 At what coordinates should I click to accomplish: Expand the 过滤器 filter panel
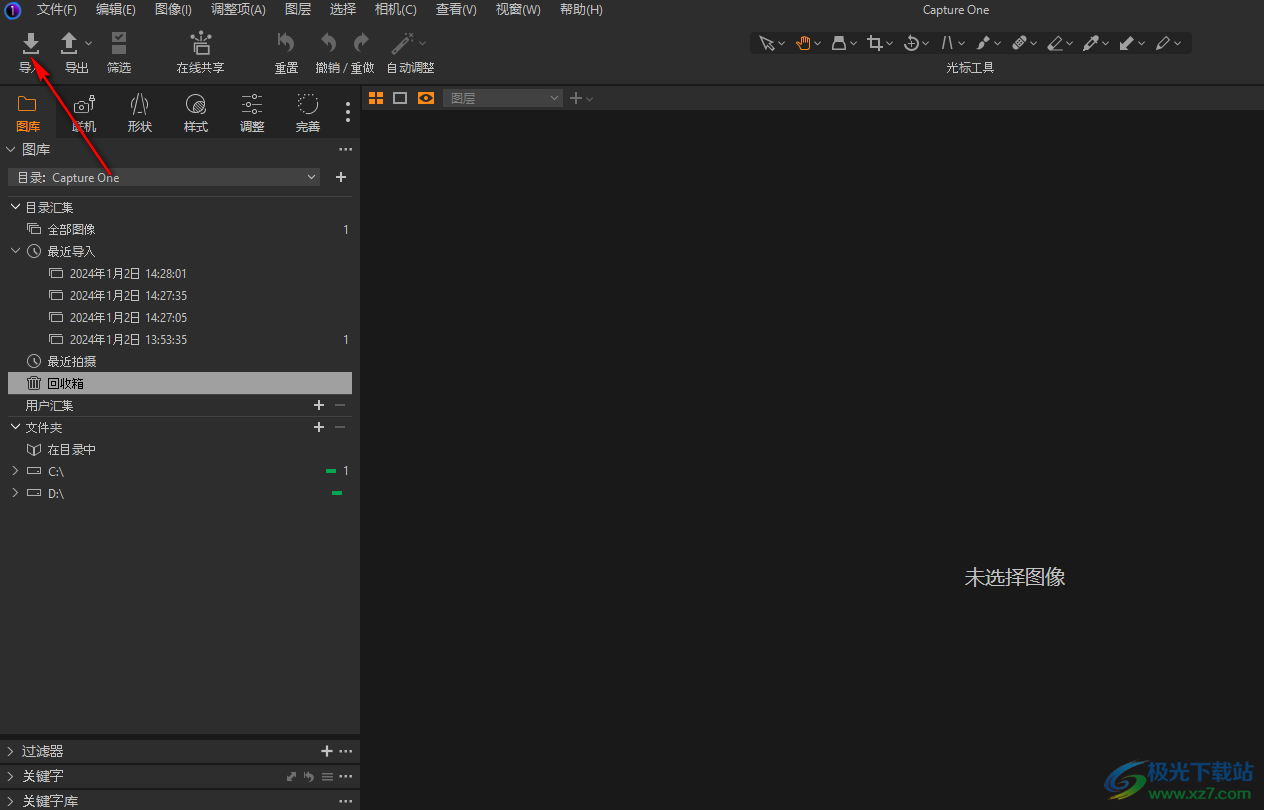click(x=11, y=751)
